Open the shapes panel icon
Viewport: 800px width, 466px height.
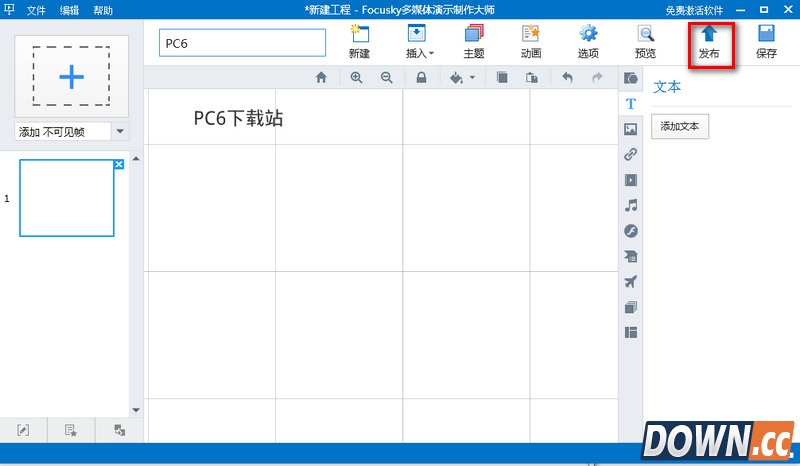tap(631, 78)
